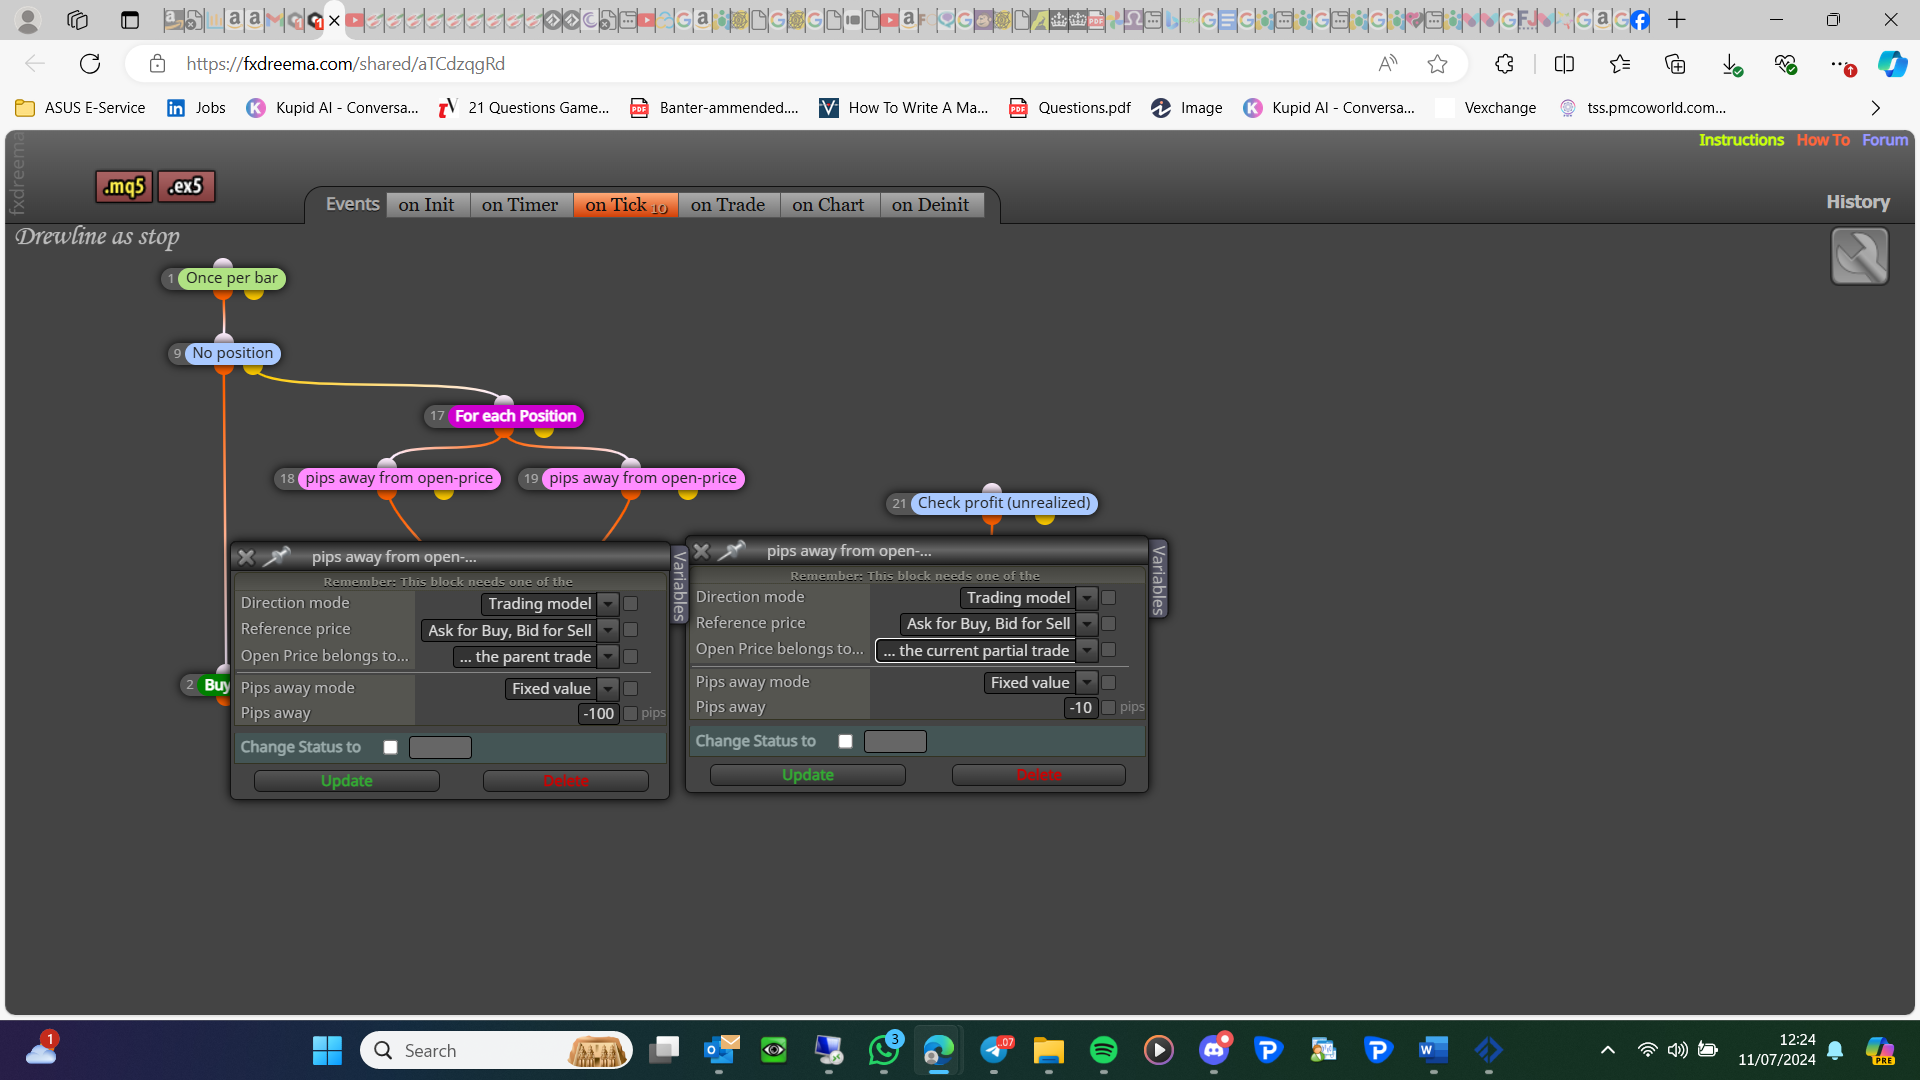This screenshot has height=1080, width=1920.
Task: Toggle Reference price checkbox in left dialog
Action: [630, 630]
